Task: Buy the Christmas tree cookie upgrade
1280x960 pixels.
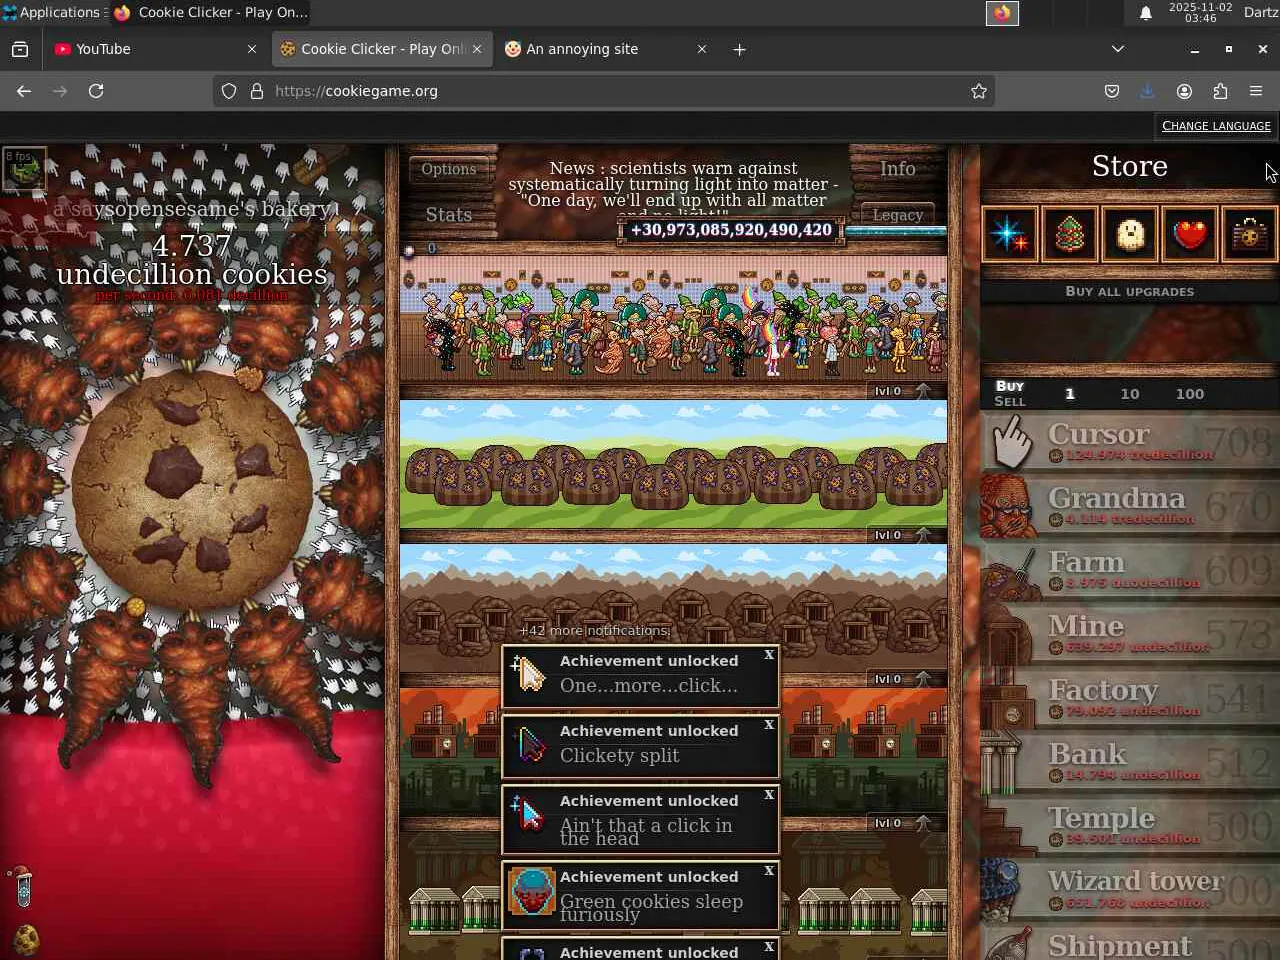Action: 1070,234
